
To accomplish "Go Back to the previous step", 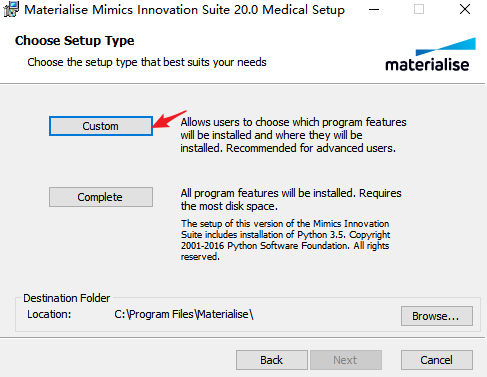I will pos(272,360).
